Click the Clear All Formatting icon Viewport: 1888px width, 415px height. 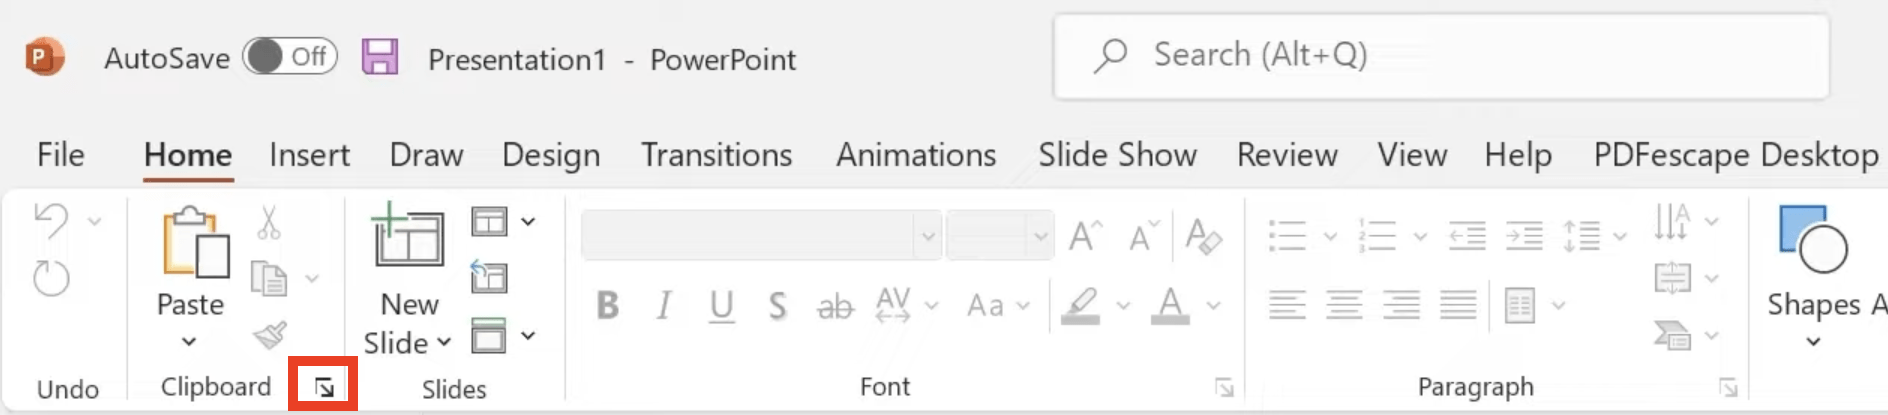coord(1203,237)
